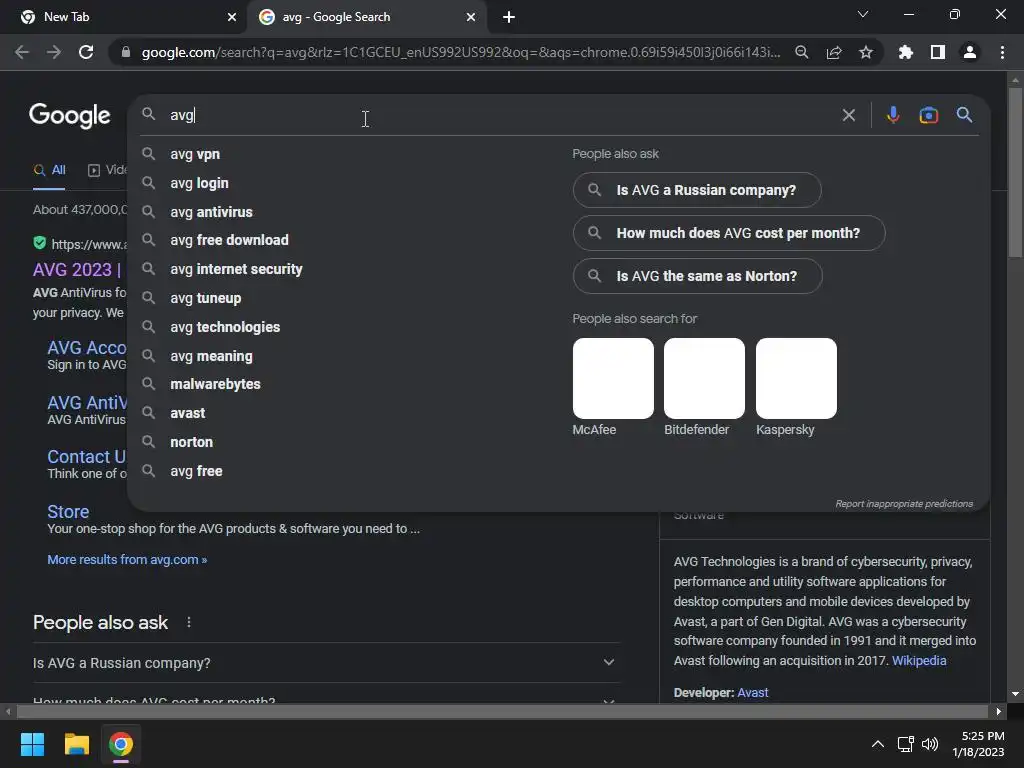Open the clock showing 5:25 PM
The width and height of the screenshot is (1024, 768).
click(978, 744)
